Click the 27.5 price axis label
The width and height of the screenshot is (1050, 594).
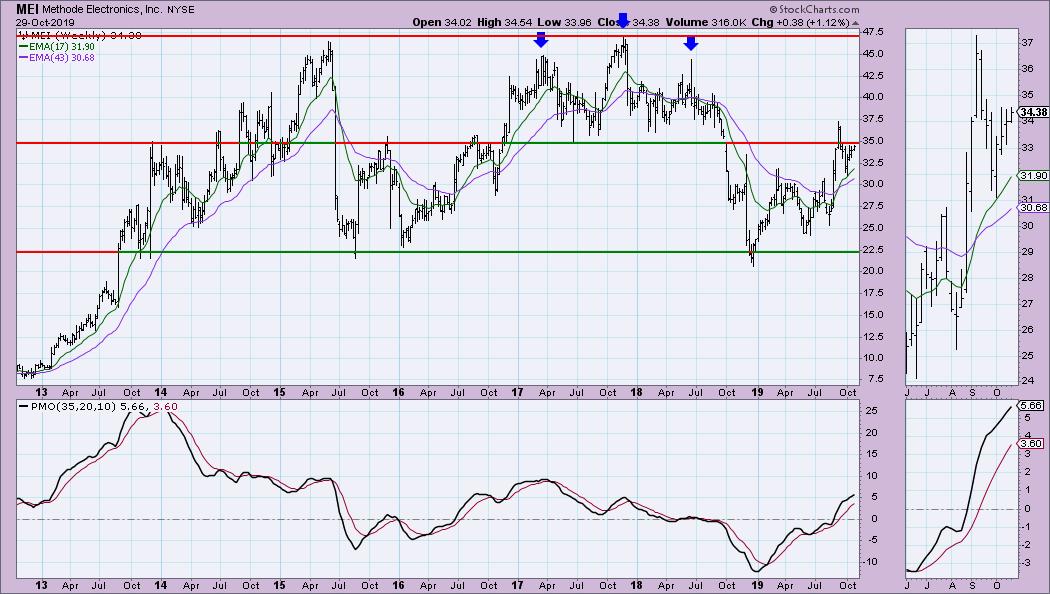[x=873, y=206]
